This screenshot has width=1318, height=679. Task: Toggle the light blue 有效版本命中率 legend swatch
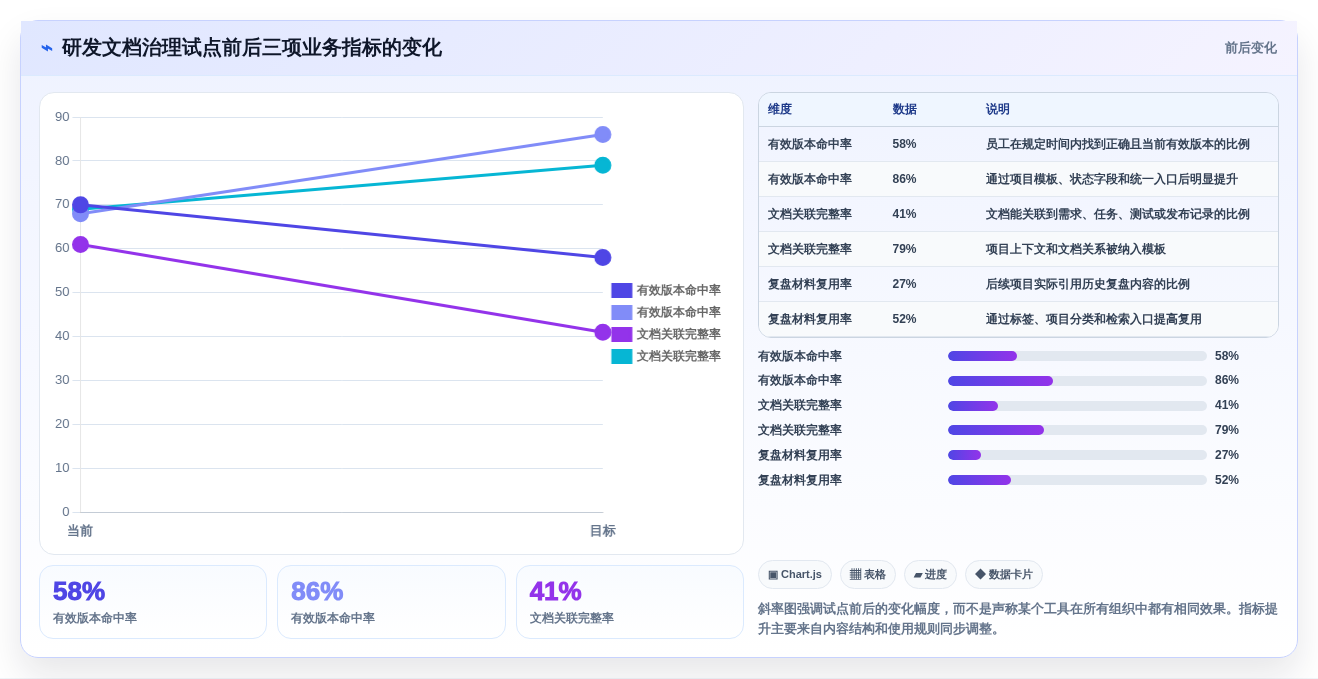[x=622, y=312]
